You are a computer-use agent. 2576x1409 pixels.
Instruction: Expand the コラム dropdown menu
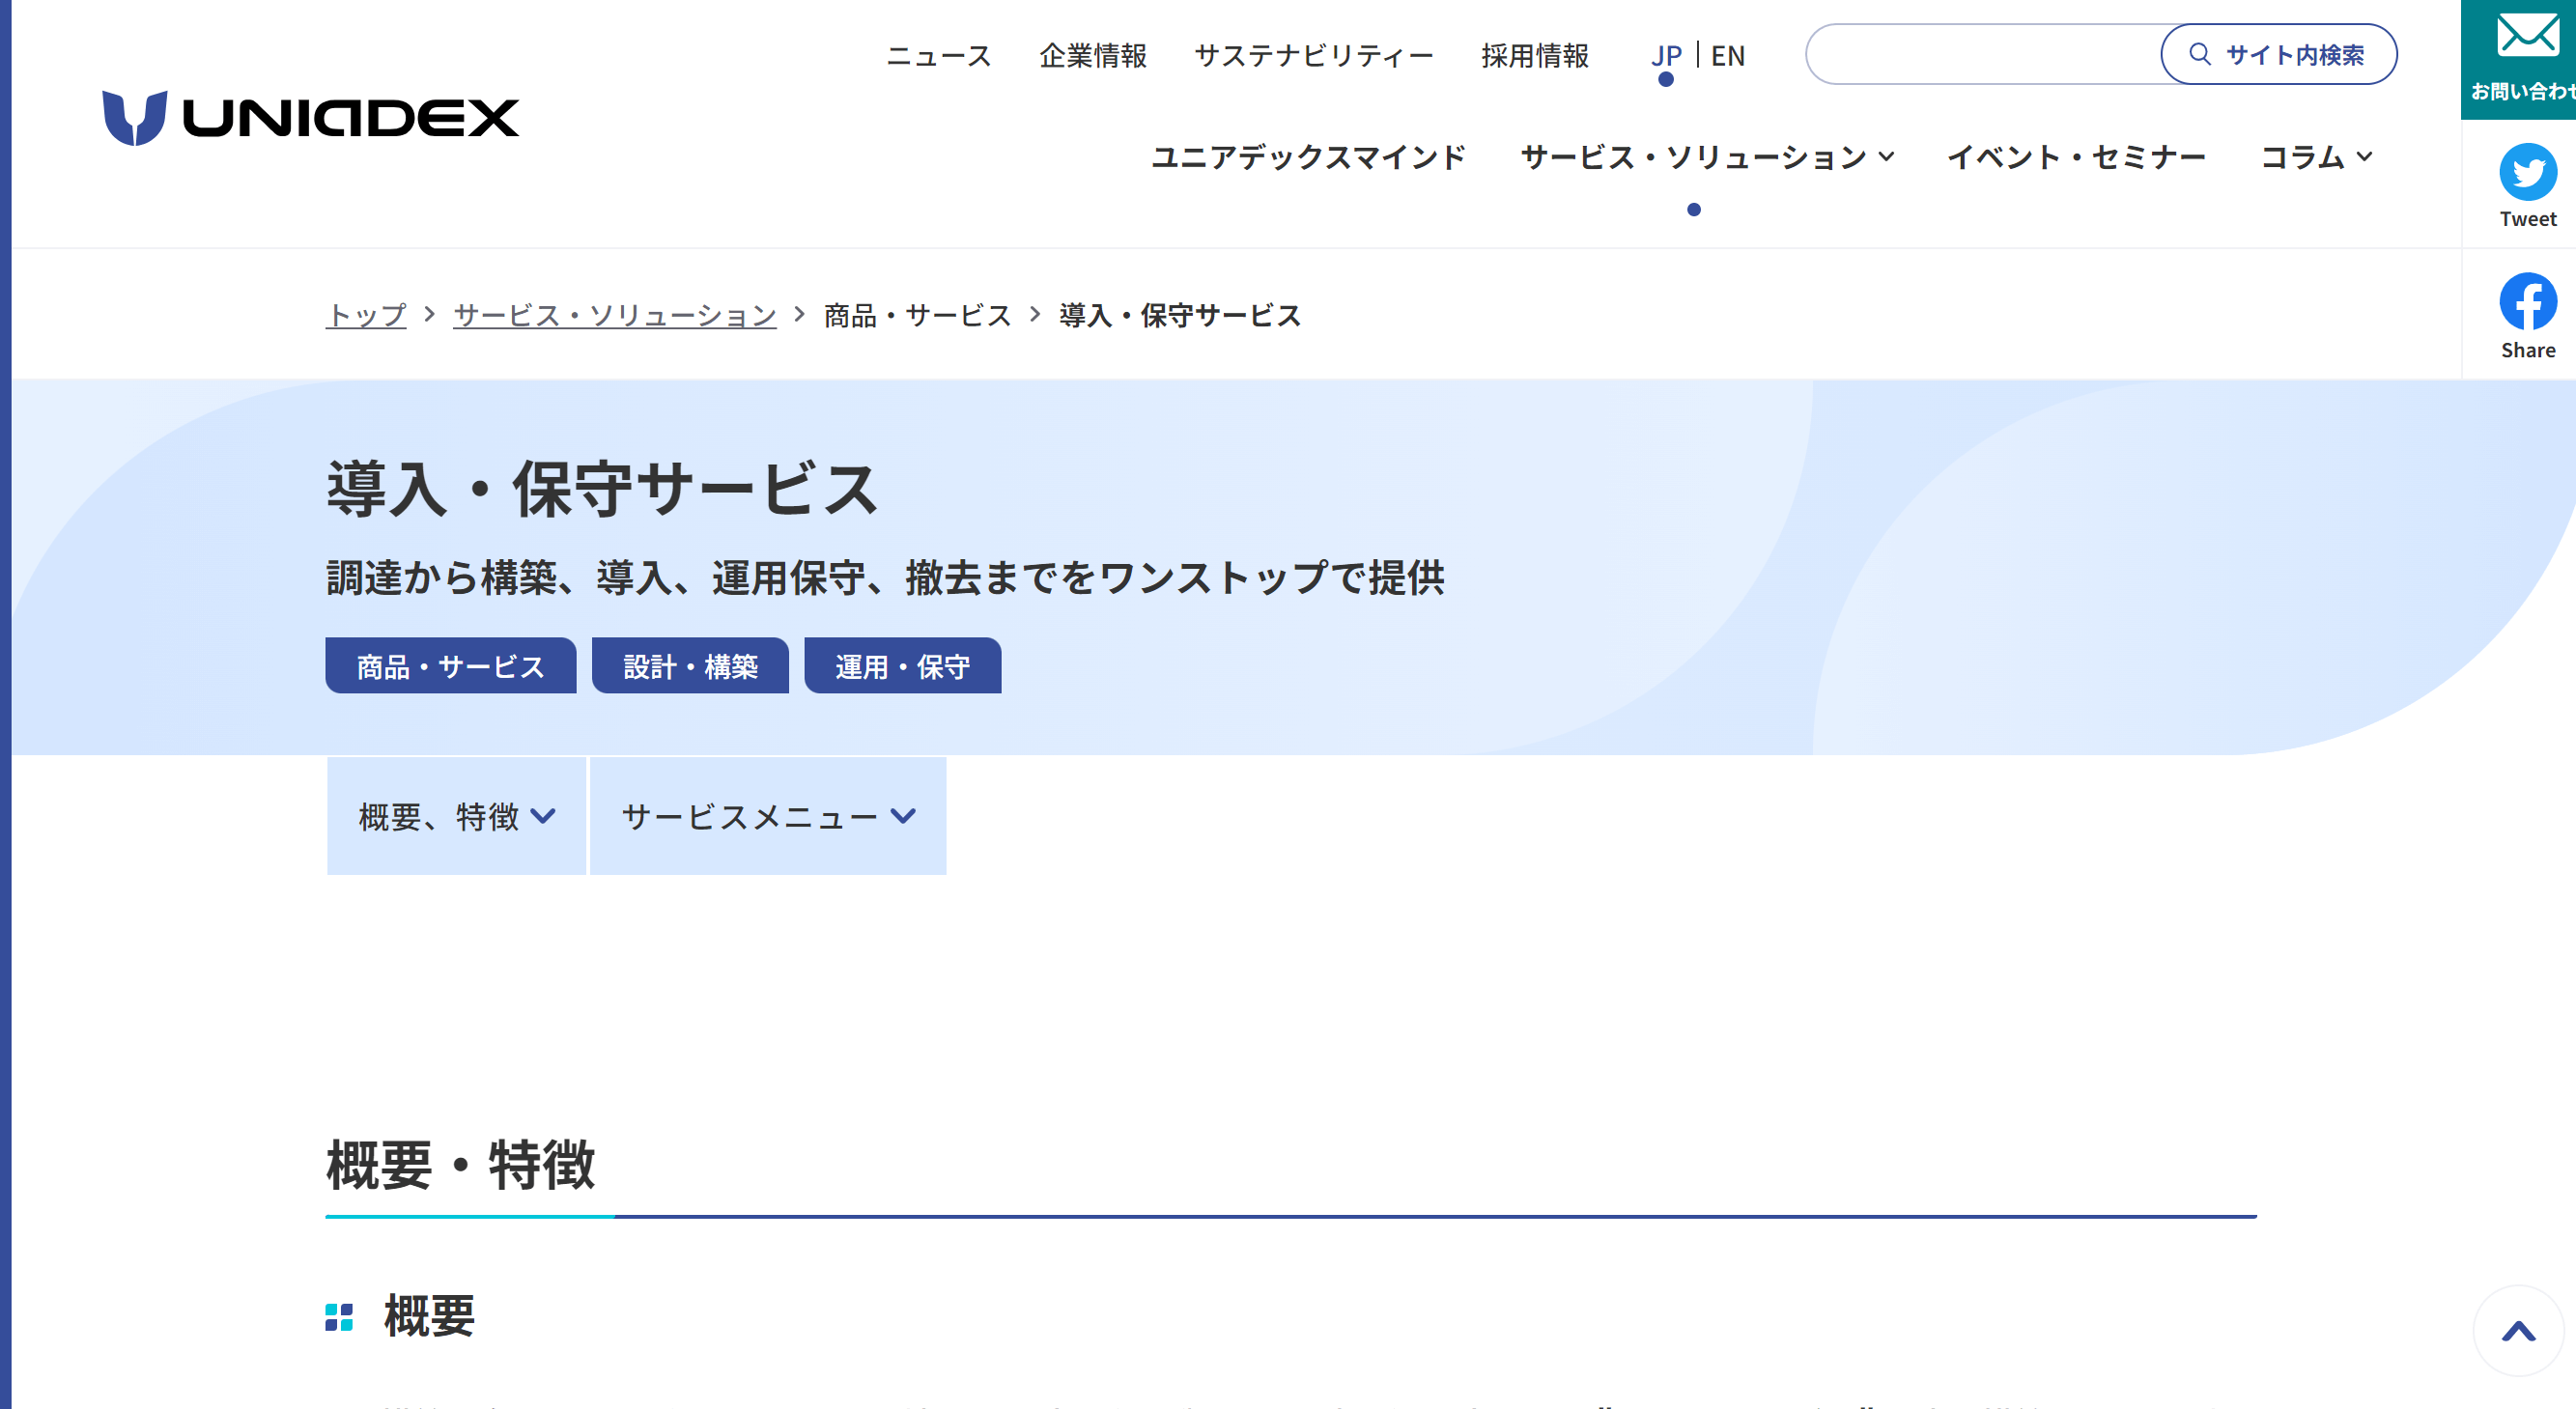[2316, 157]
